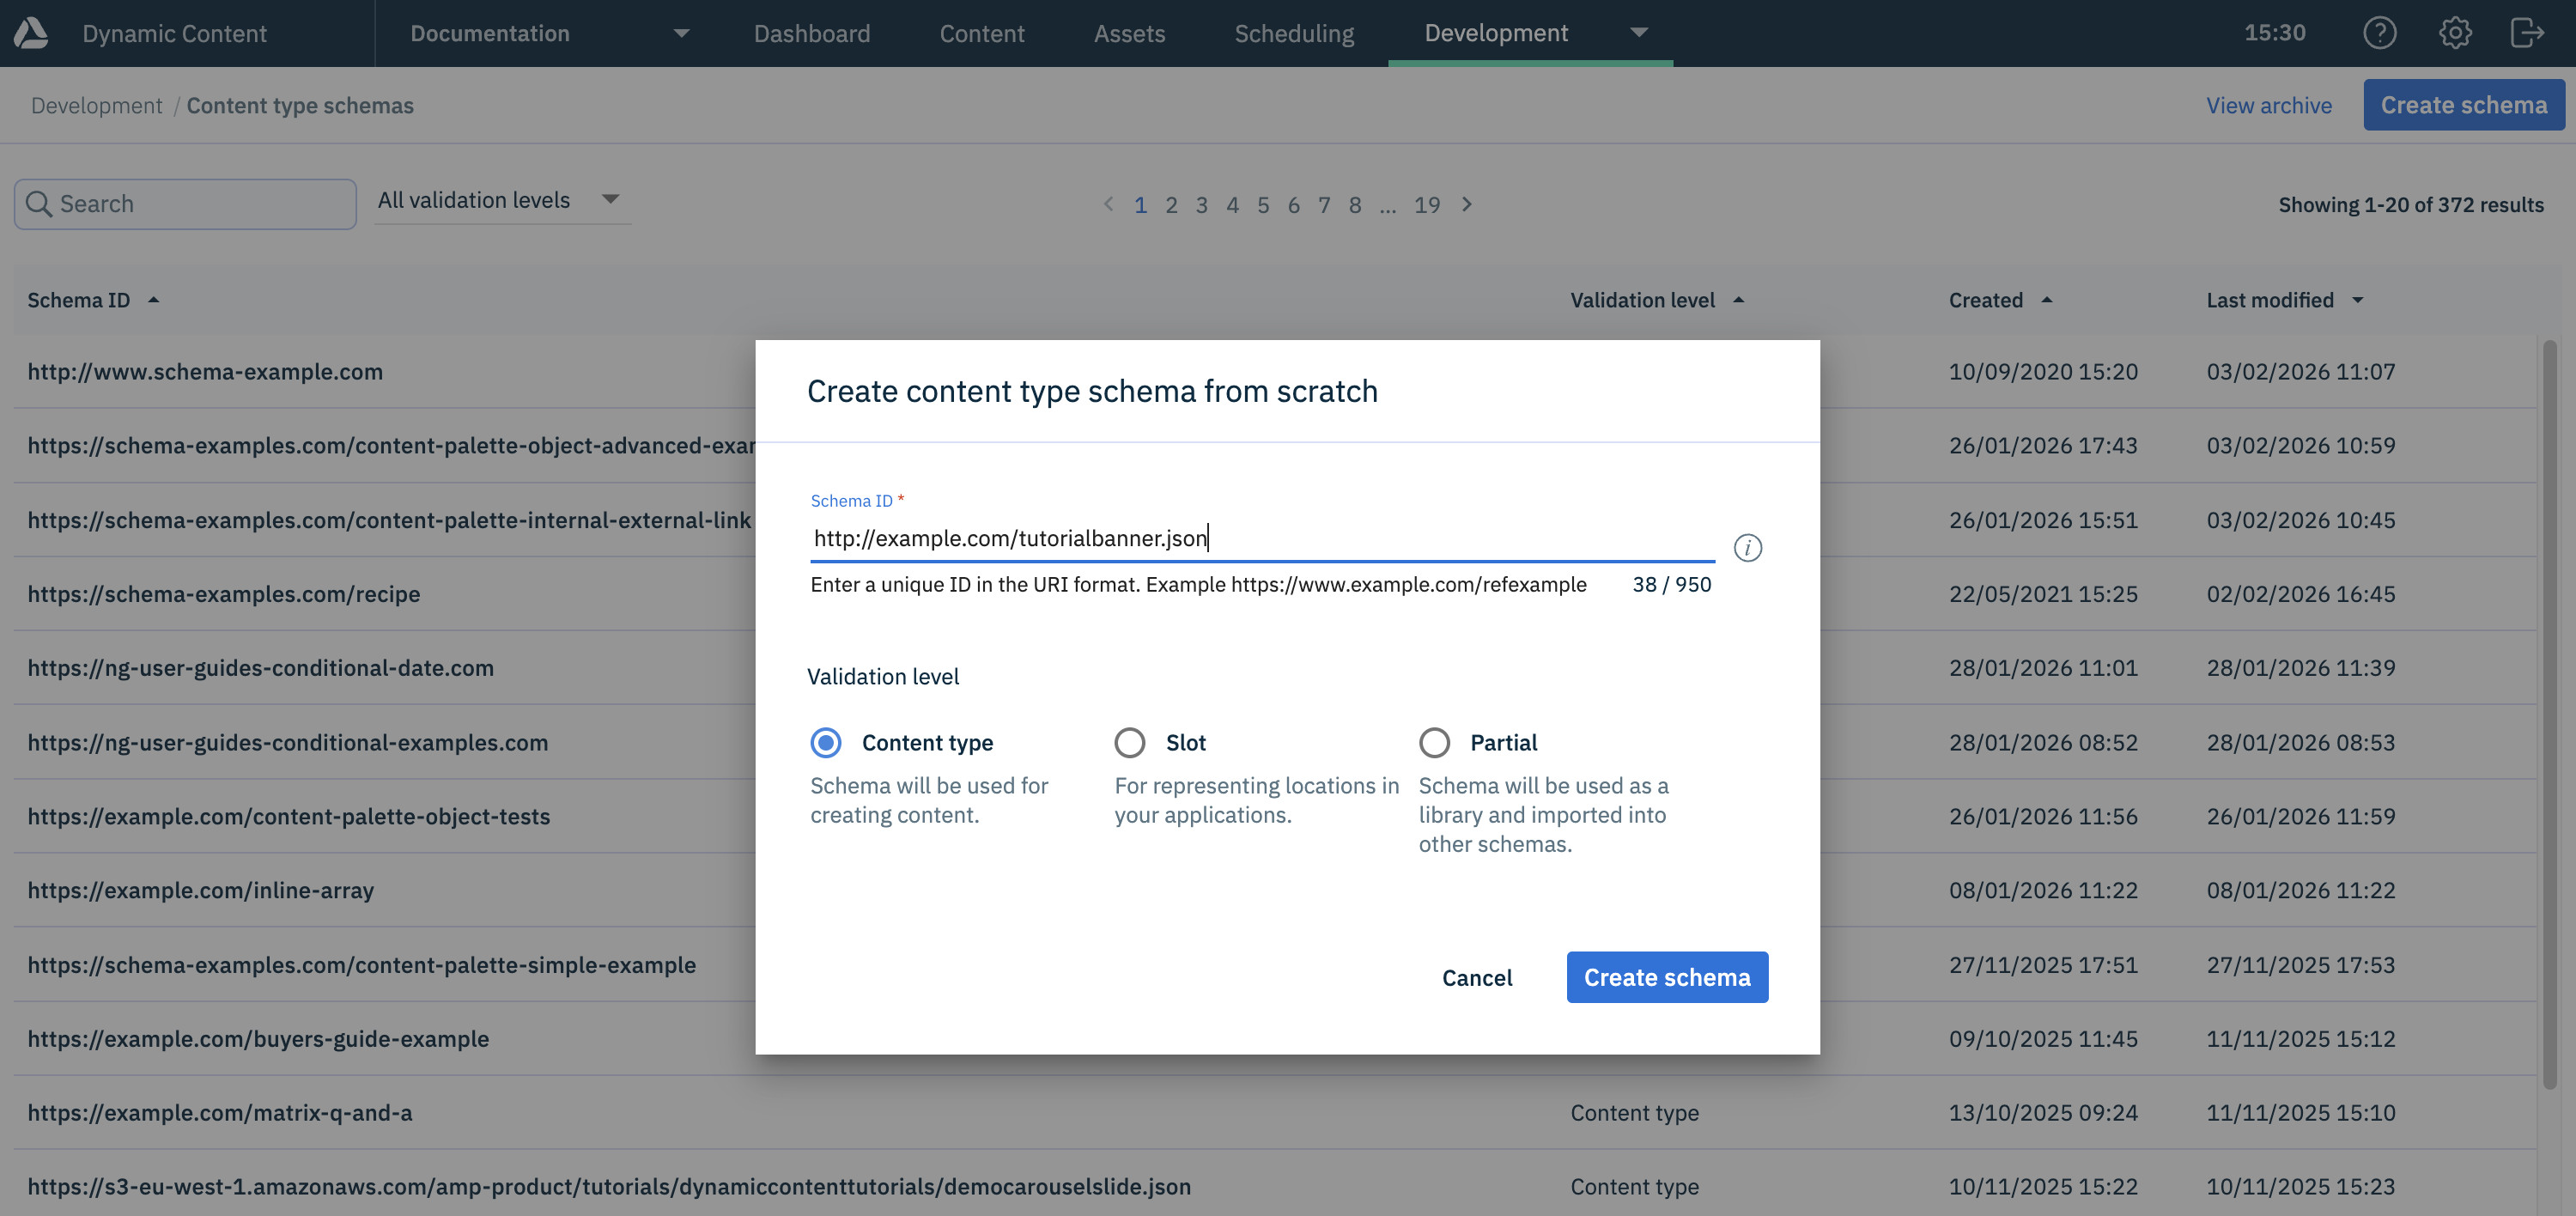2576x1216 pixels.
Task: Open the Scheduling tab
Action: click(x=1294, y=33)
